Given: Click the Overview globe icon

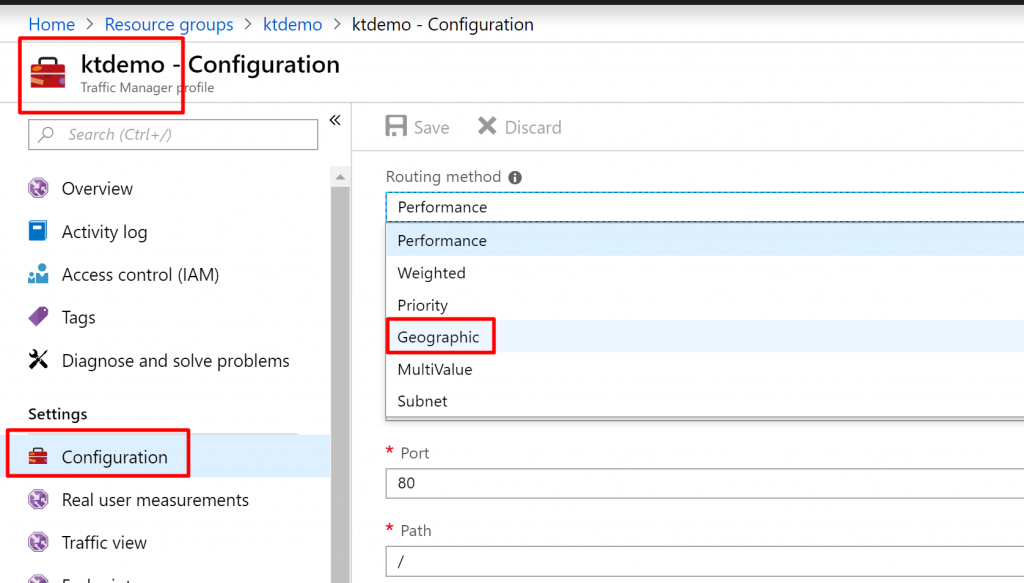Looking at the screenshot, I should tap(38, 188).
